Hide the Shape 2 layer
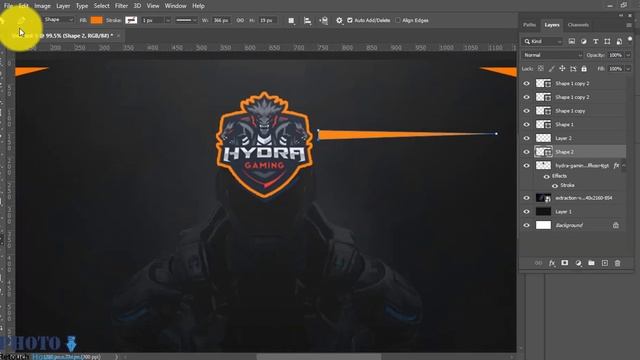 (x=527, y=152)
